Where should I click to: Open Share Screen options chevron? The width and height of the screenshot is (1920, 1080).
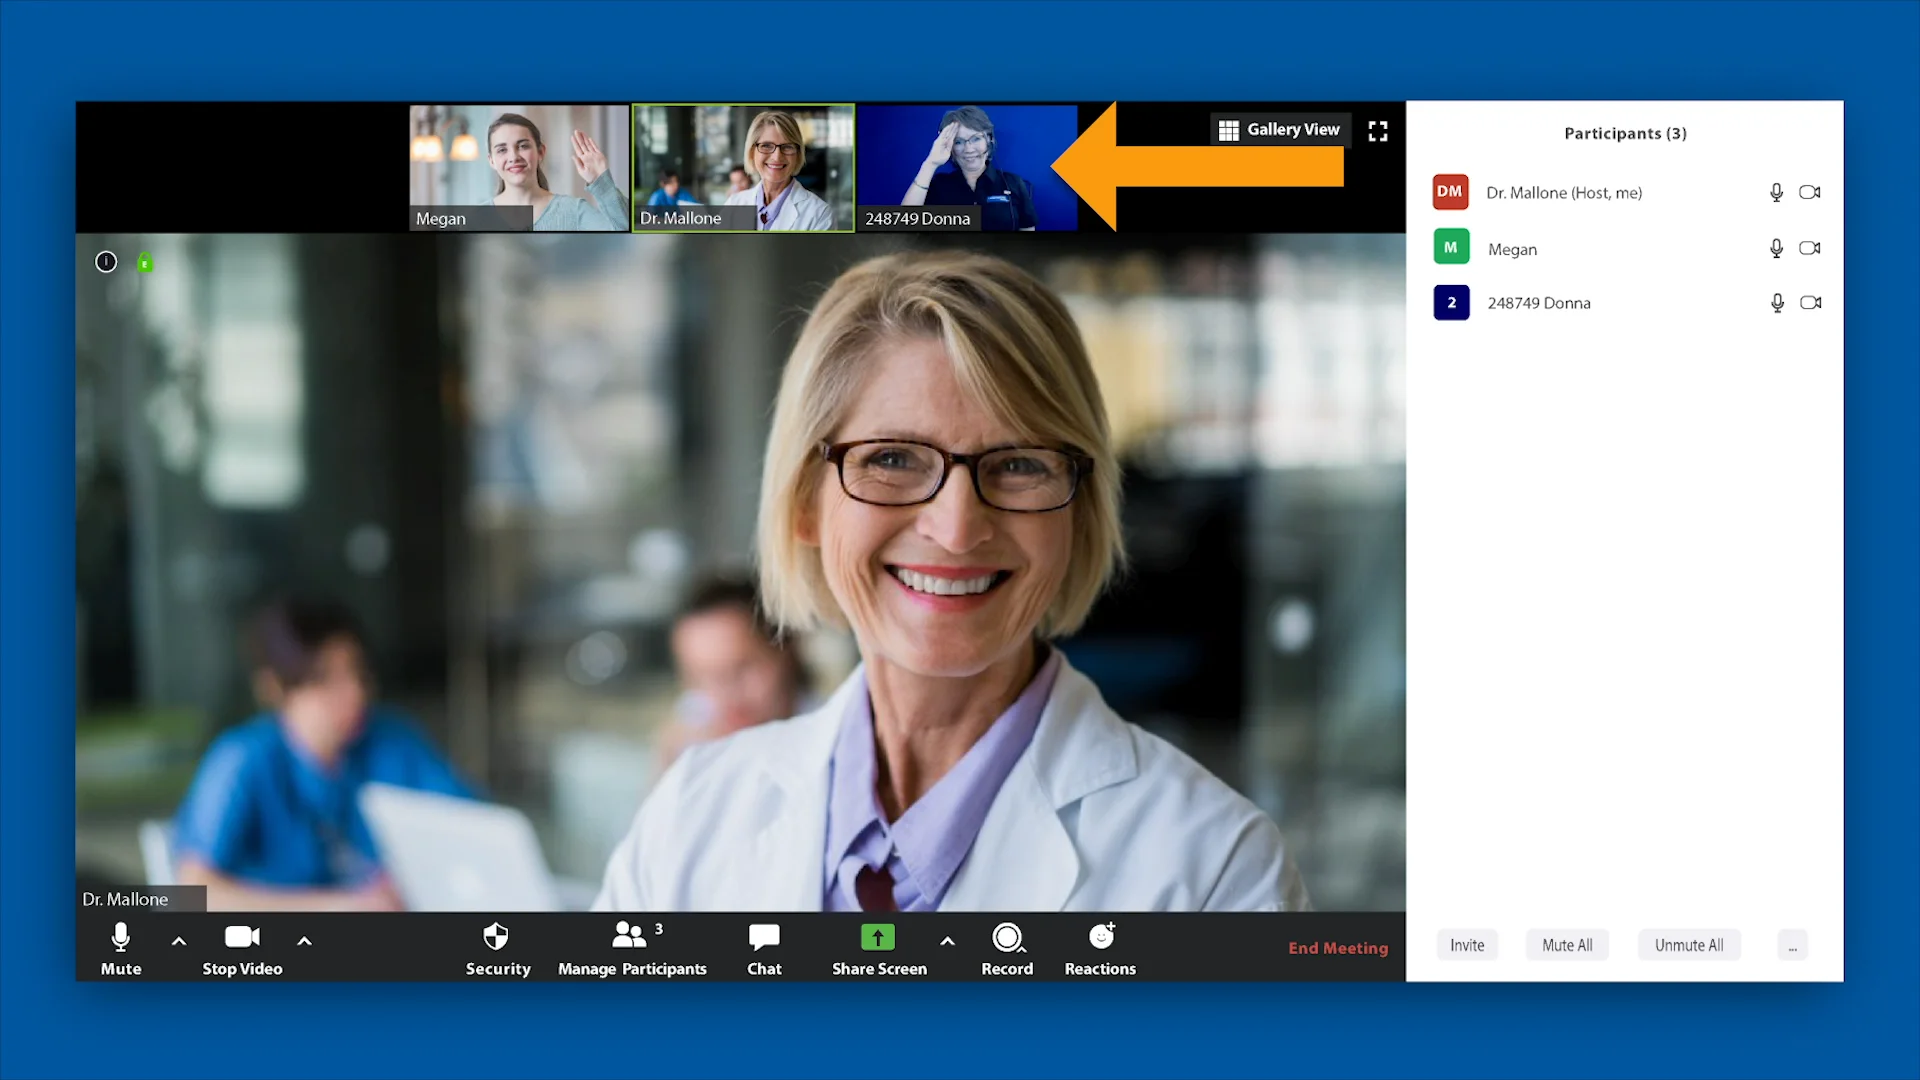point(946,941)
